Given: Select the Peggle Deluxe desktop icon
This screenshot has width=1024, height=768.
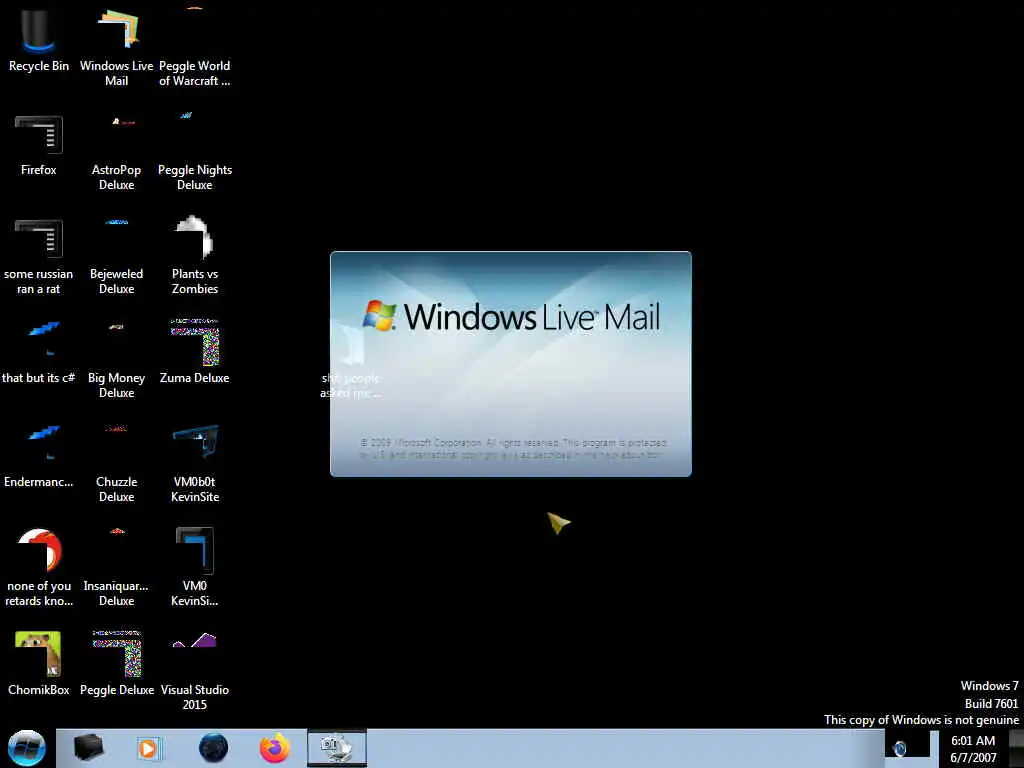Looking at the screenshot, I should pos(117,664).
